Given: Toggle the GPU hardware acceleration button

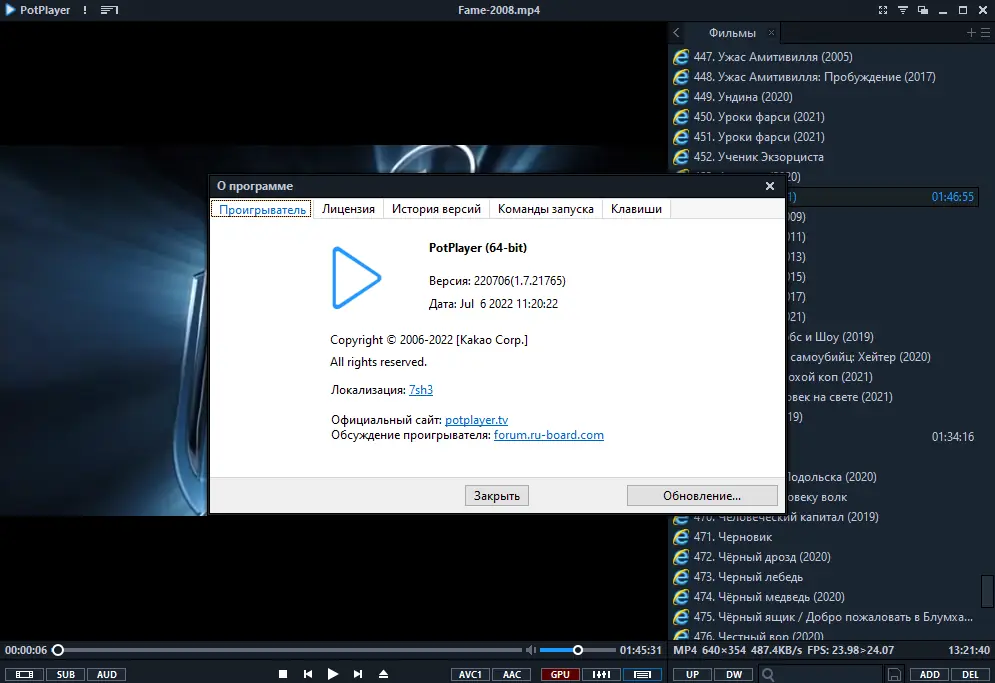Looking at the screenshot, I should point(560,674).
